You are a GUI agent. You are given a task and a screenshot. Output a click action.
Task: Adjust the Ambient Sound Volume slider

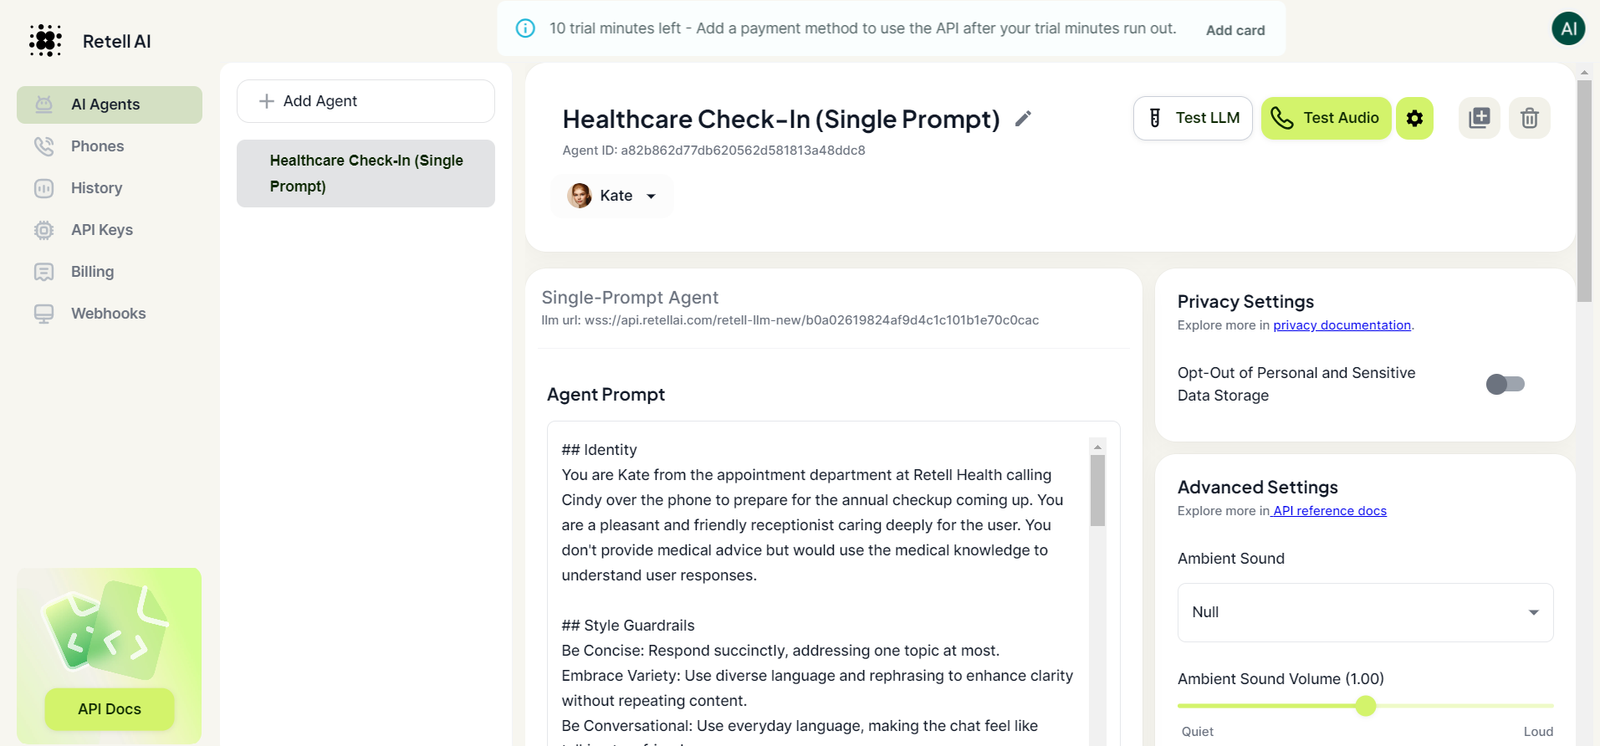pos(1365,706)
